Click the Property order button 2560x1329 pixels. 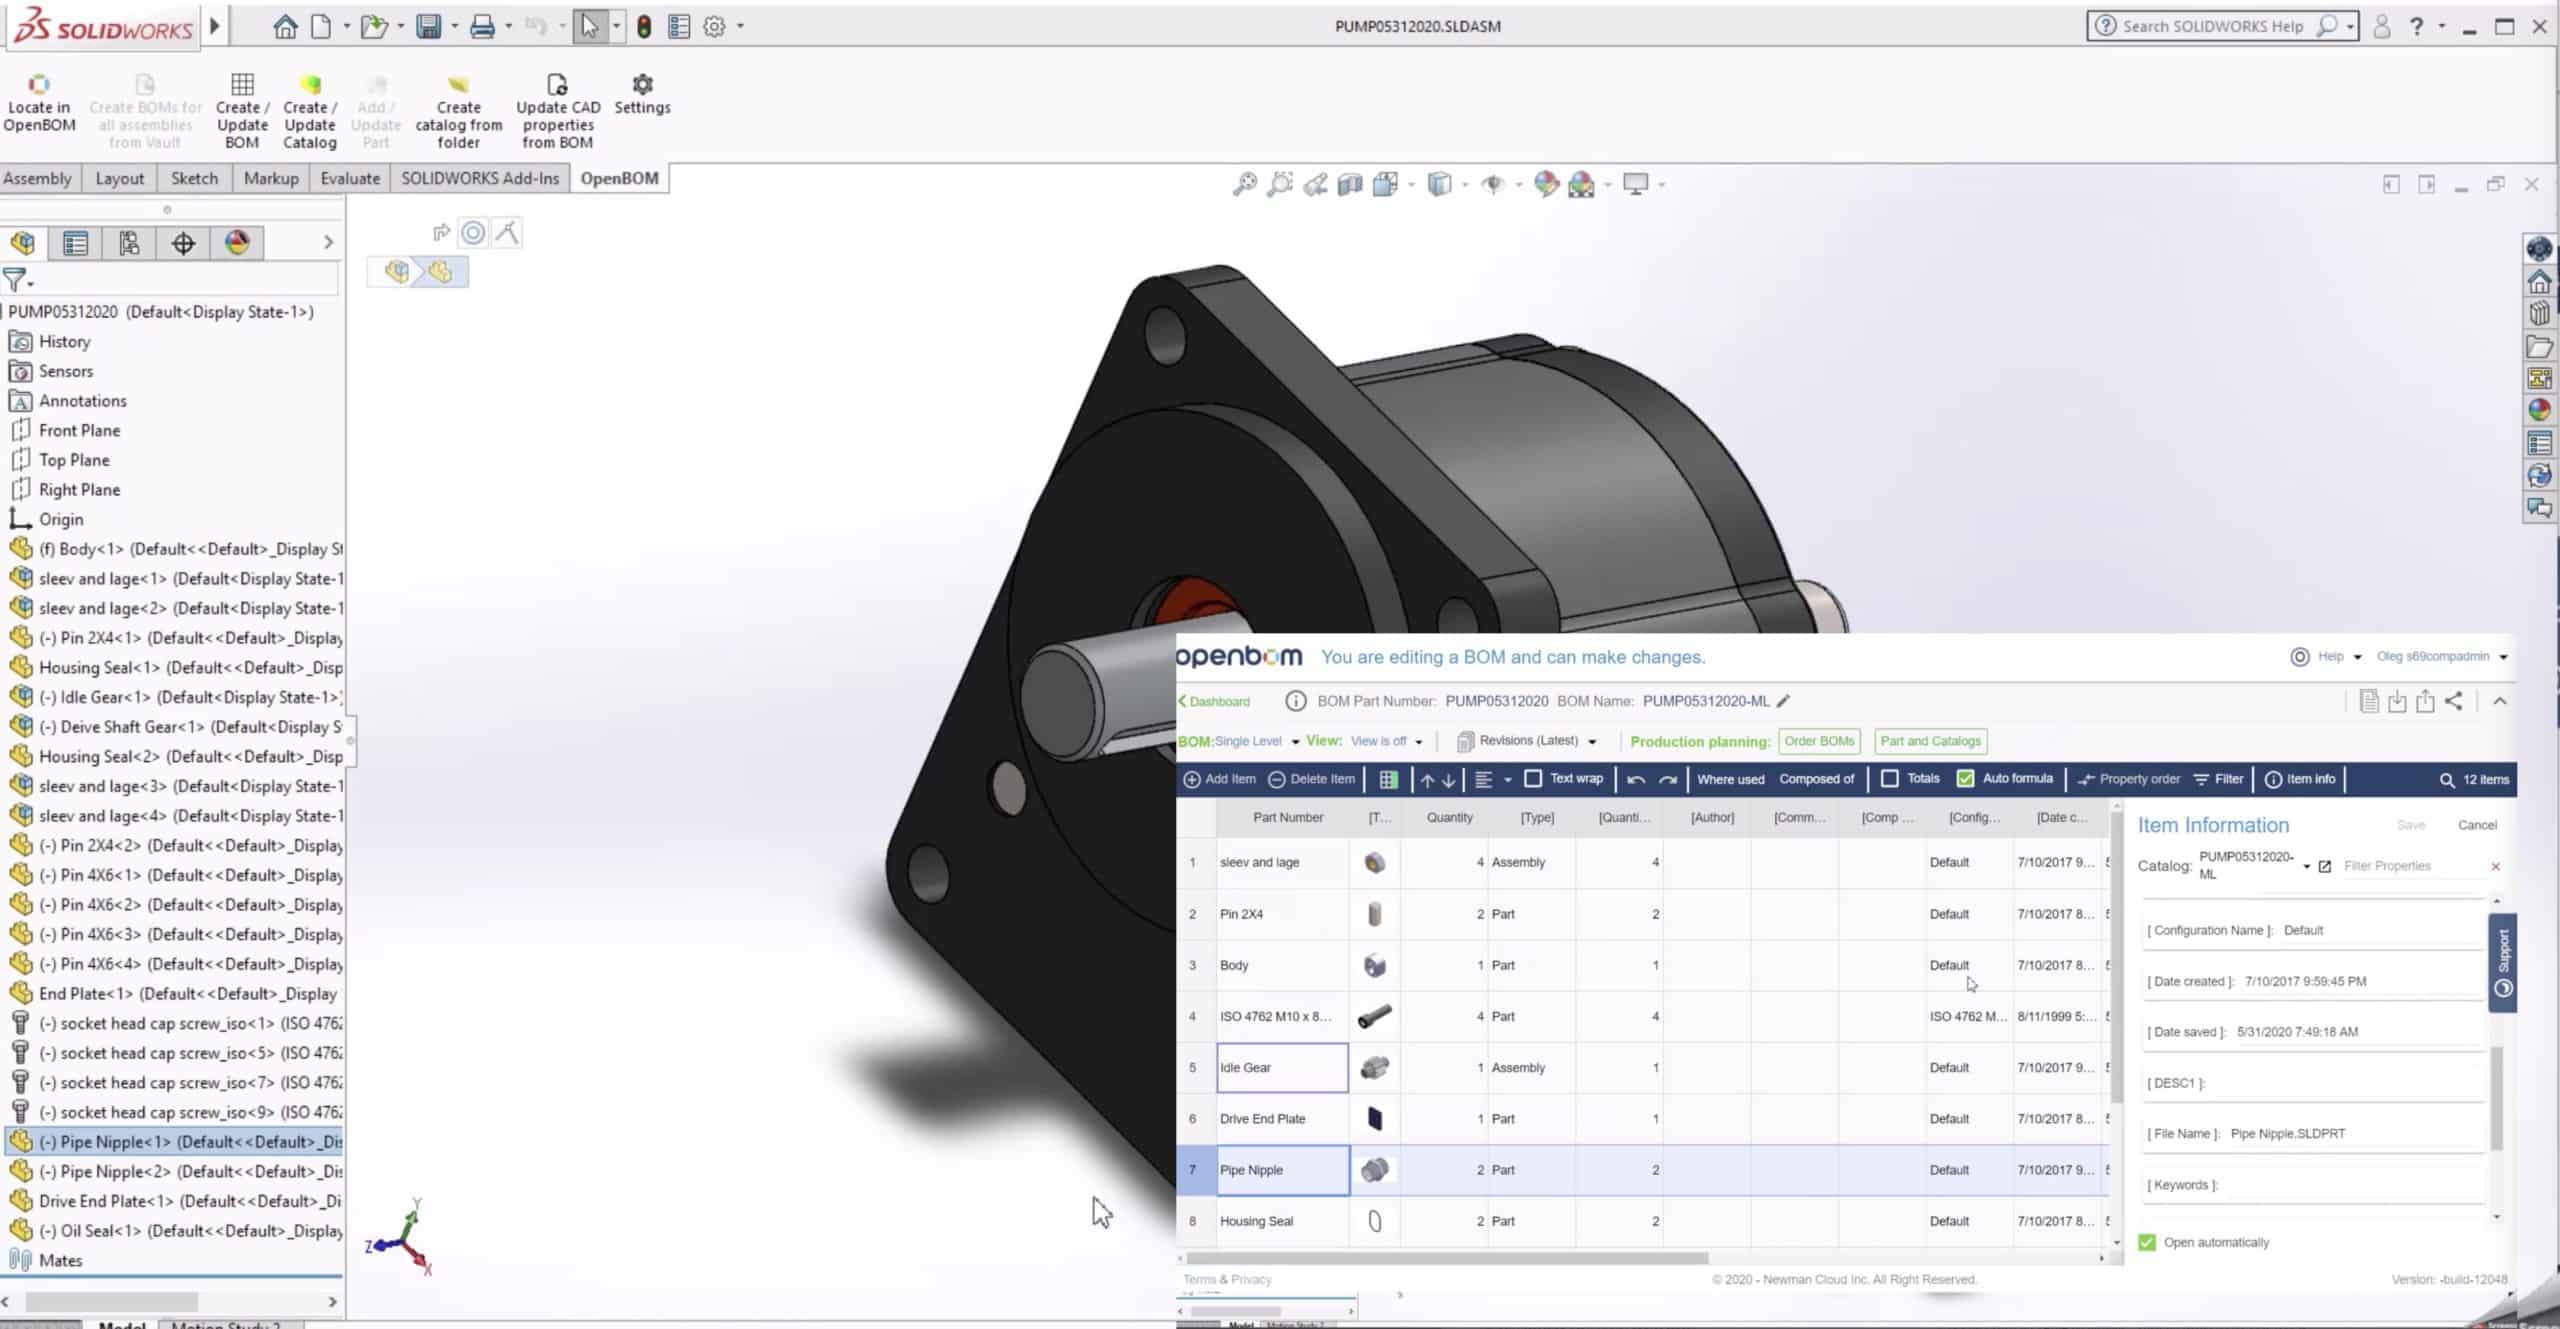click(2128, 779)
